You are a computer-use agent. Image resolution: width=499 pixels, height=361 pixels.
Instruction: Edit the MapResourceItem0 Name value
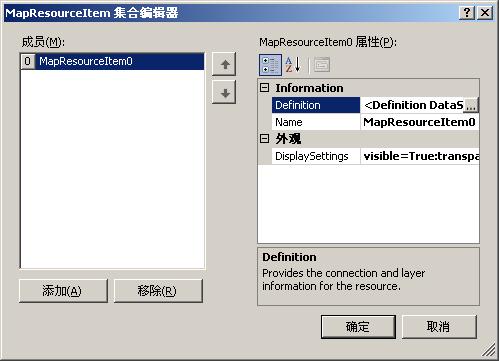point(420,122)
